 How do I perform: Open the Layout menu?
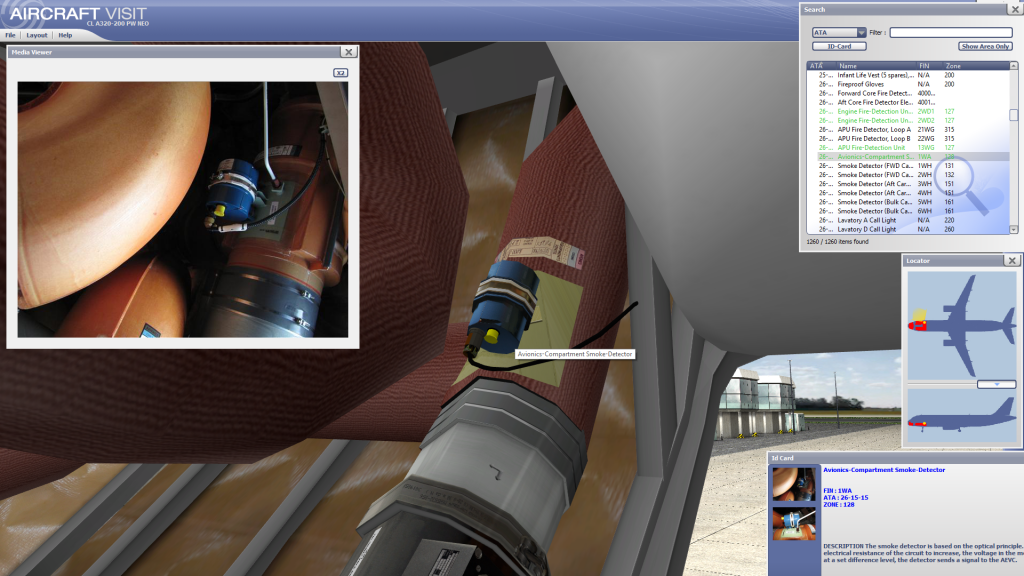pyautogui.click(x=37, y=35)
